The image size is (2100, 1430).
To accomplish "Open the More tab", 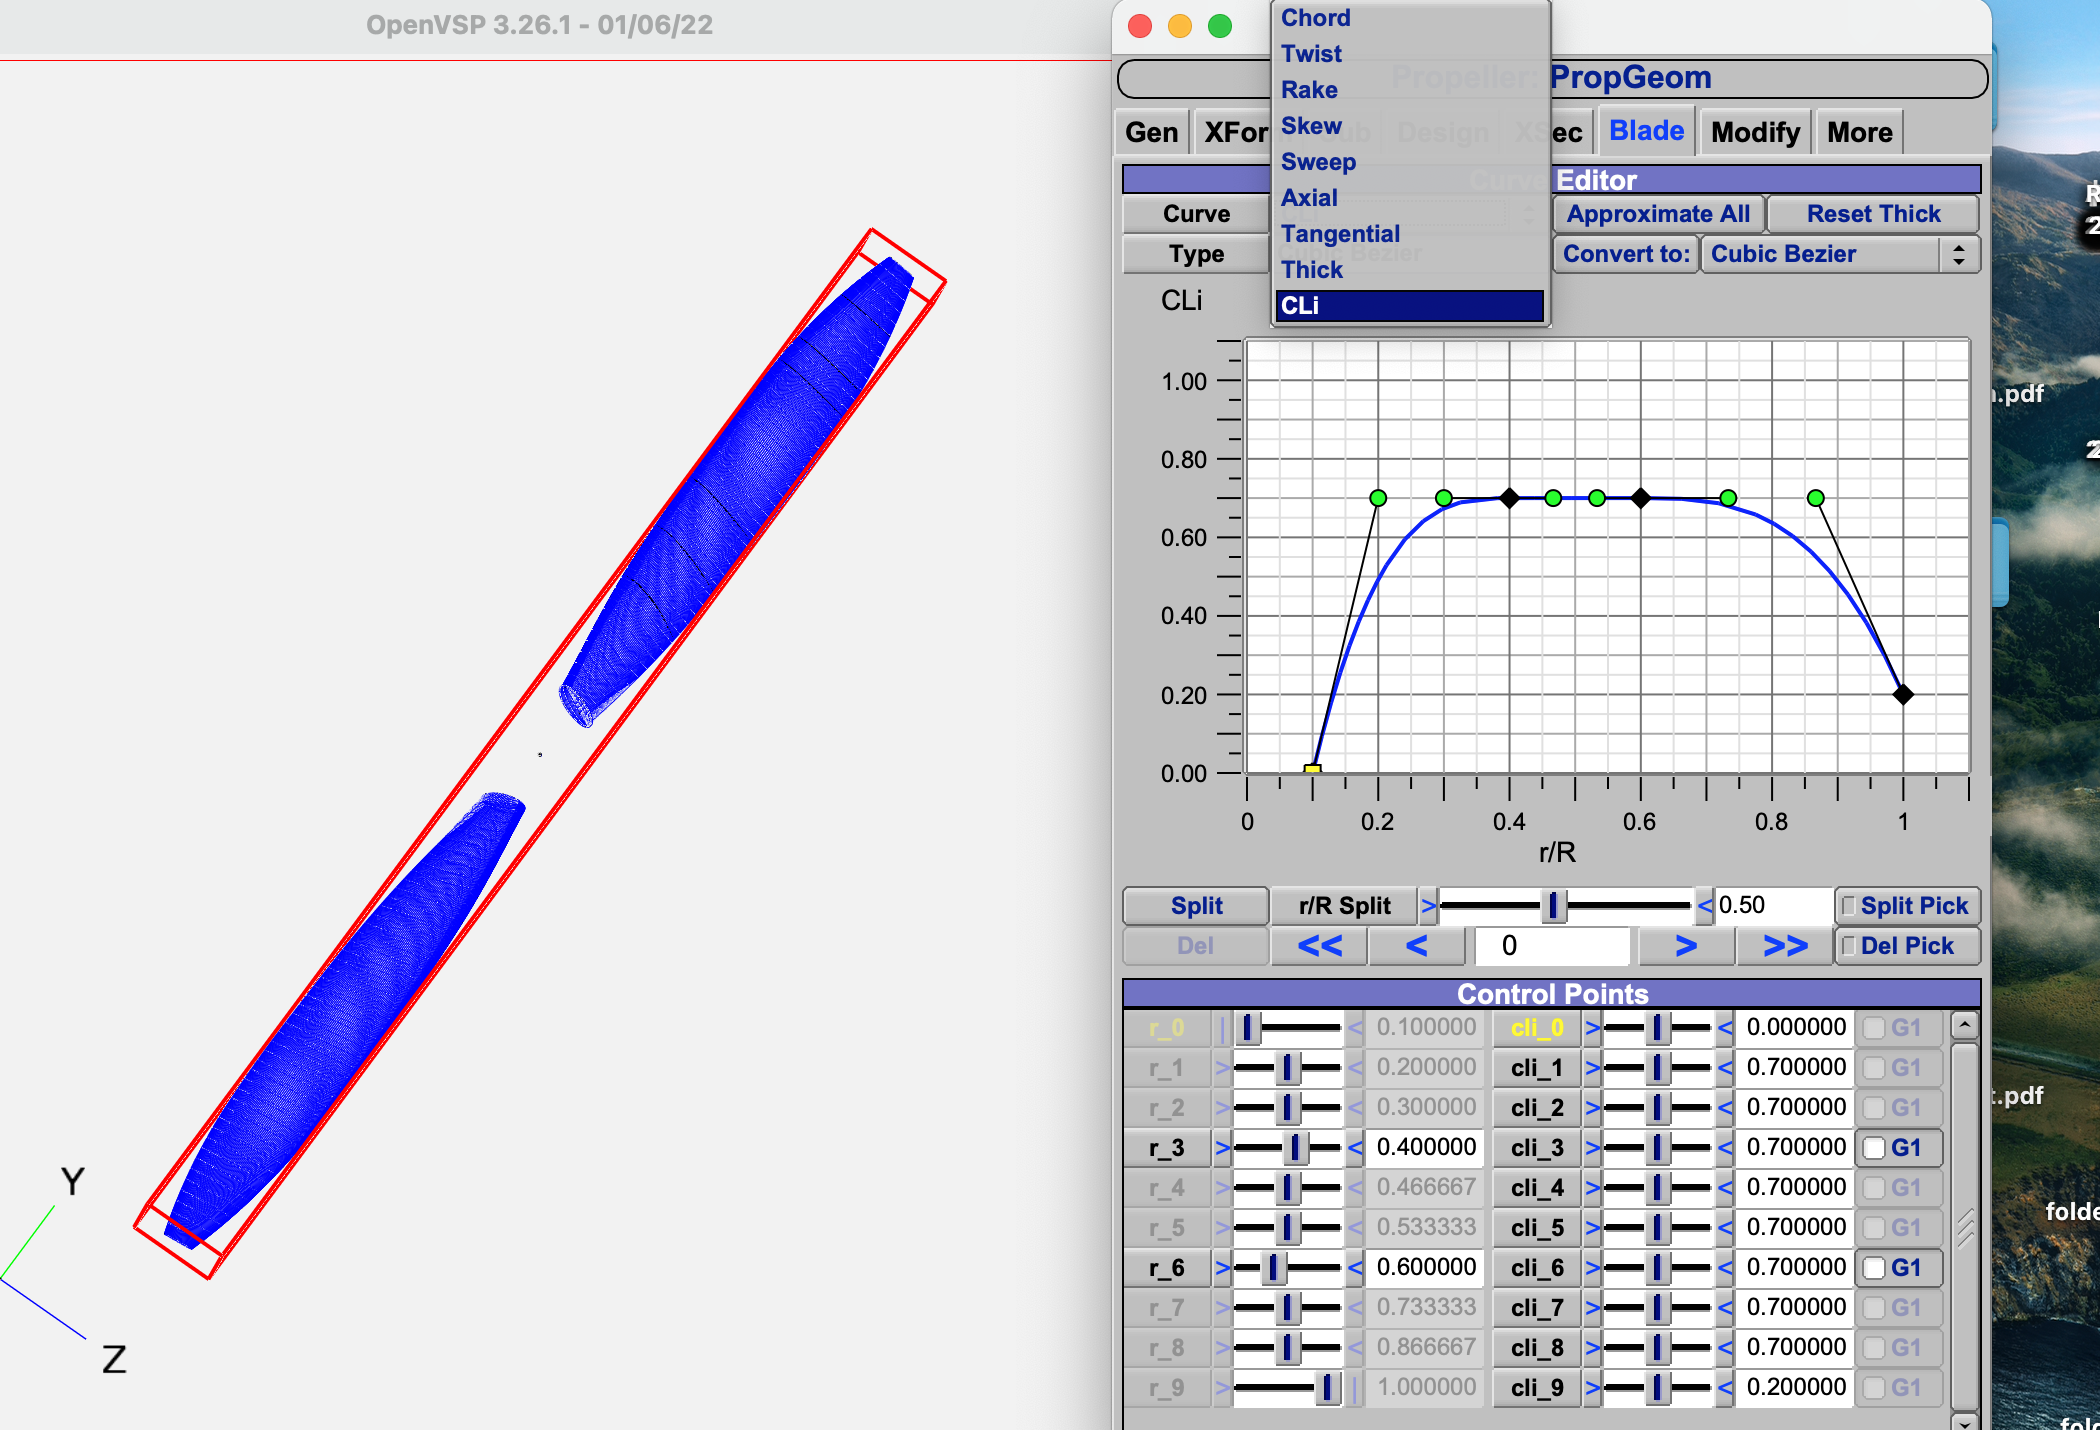I will click(1859, 132).
